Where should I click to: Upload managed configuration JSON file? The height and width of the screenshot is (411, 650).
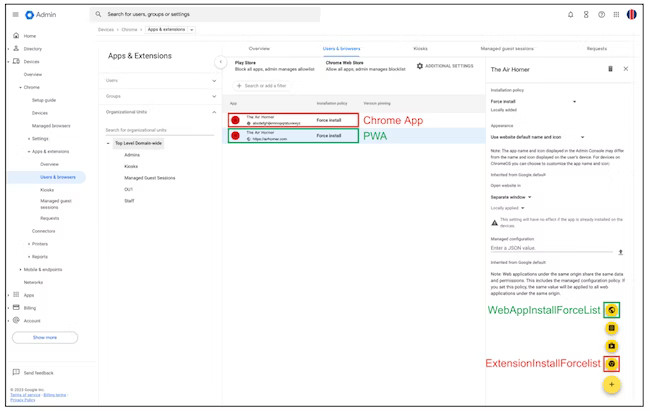(x=621, y=252)
